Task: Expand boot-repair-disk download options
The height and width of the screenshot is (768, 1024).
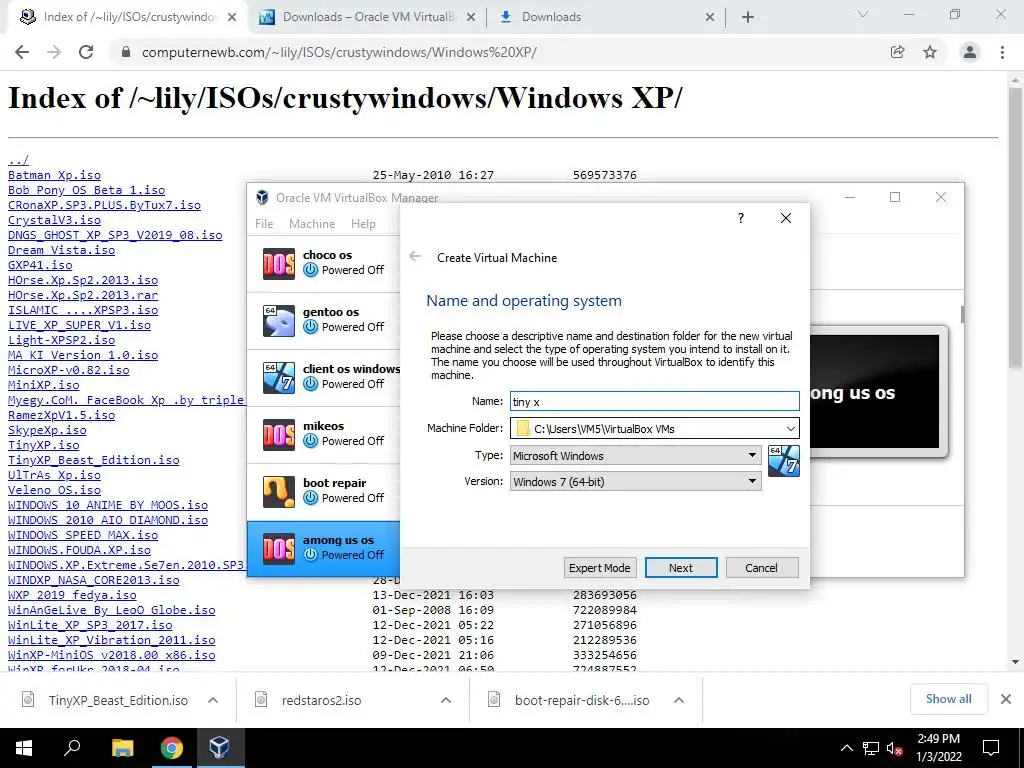Action: (x=679, y=700)
